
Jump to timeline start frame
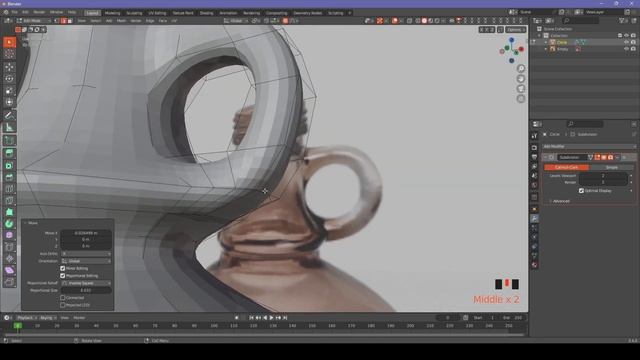[x=251, y=318]
